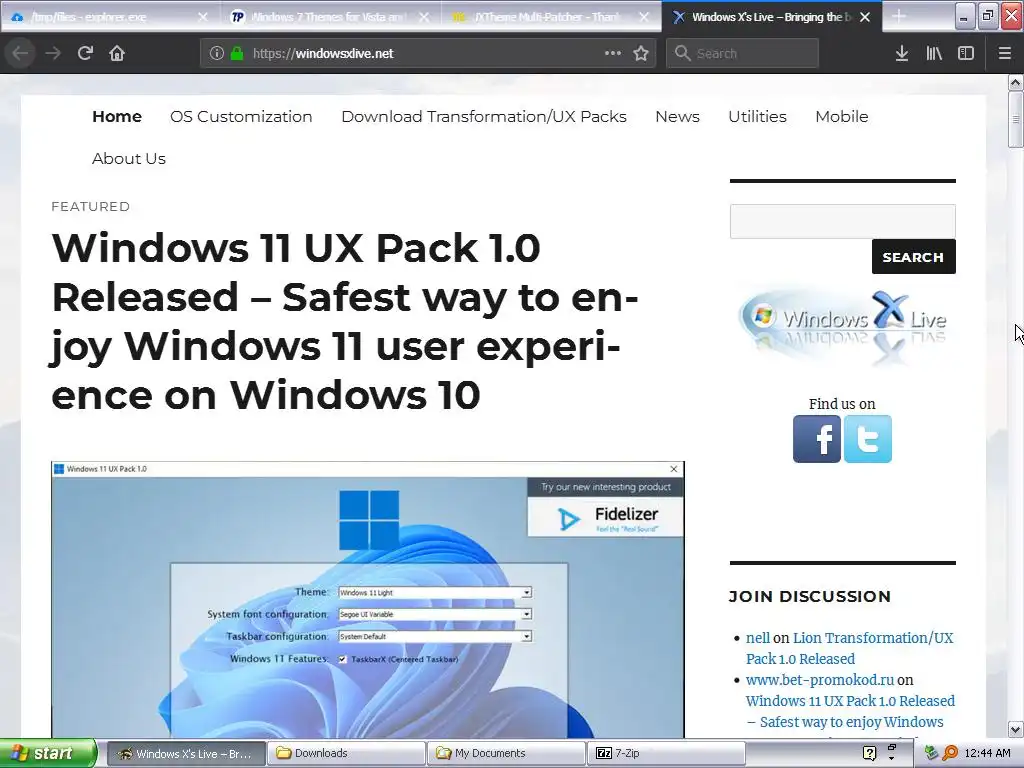Viewport: 1024px width, 768px height.
Task: Open Windows 11 UX Pack 1.0 Released comment link
Action: [x=850, y=711]
